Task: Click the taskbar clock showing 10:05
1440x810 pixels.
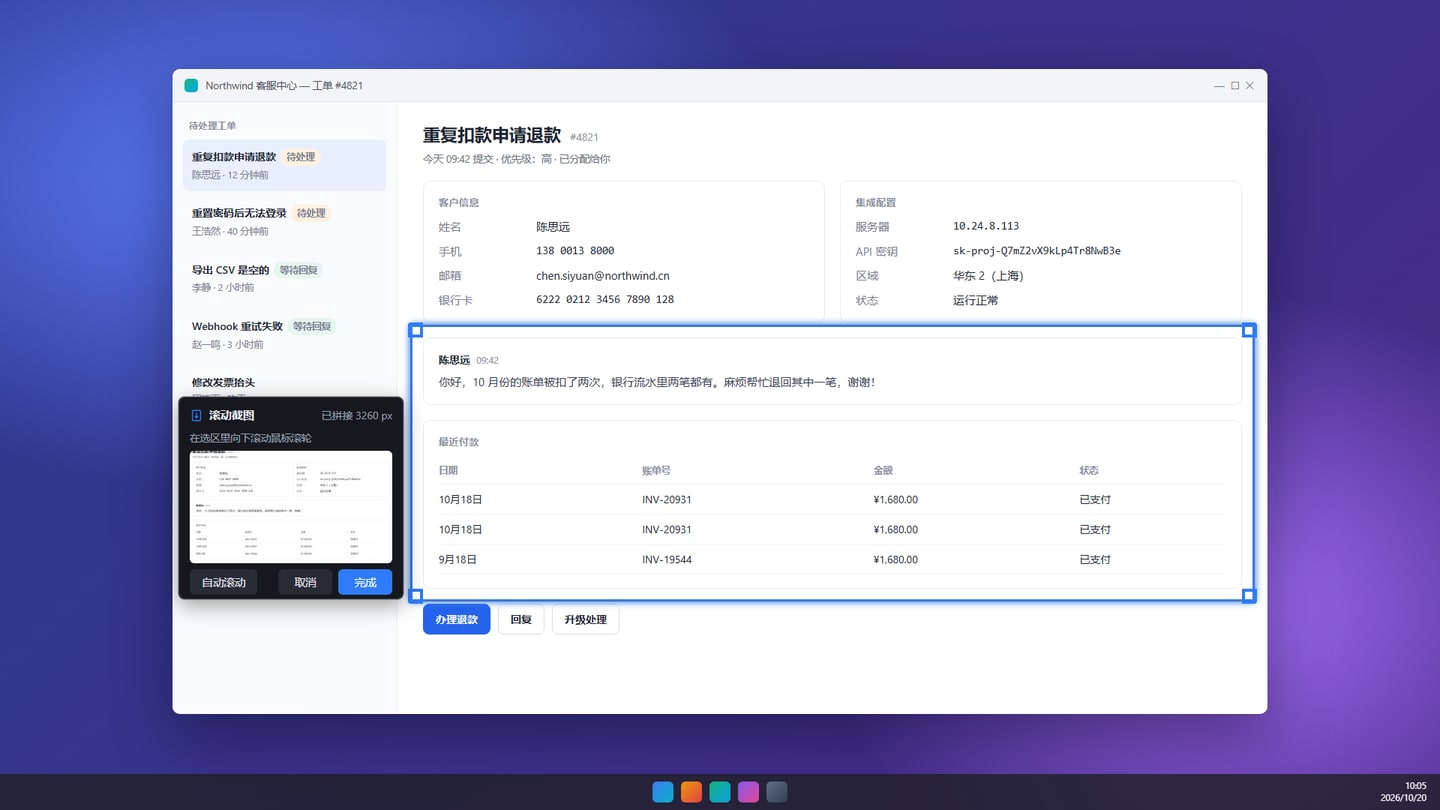Action: (1416, 786)
